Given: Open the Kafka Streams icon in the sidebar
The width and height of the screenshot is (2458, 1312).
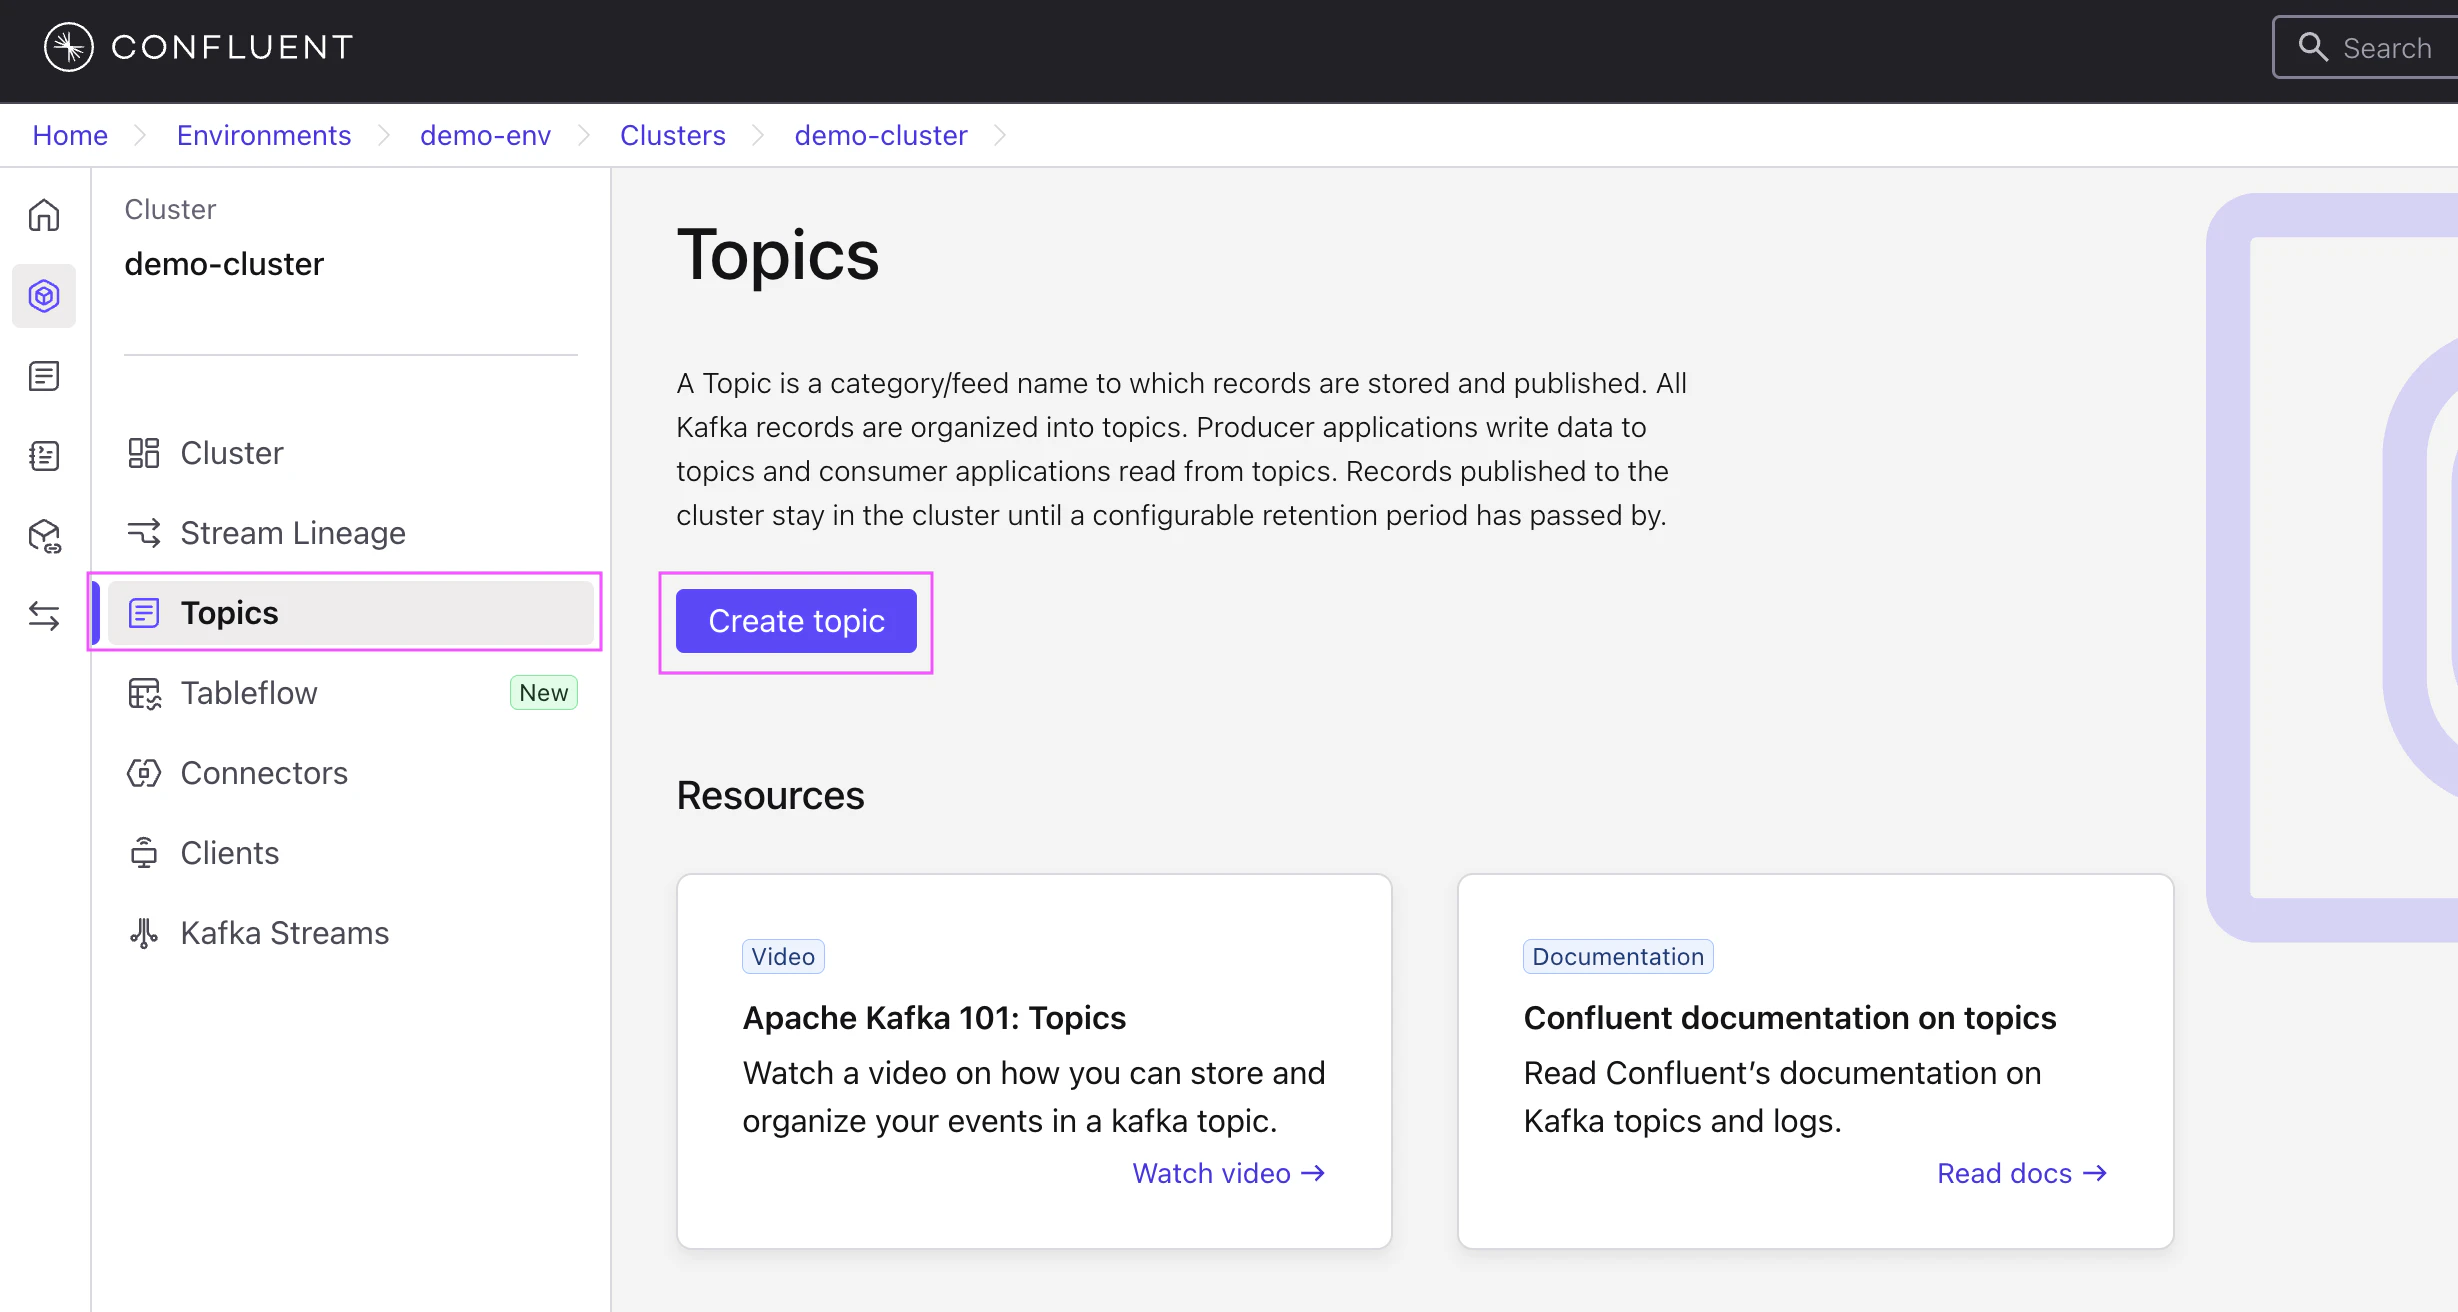Looking at the screenshot, I should 144,933.
